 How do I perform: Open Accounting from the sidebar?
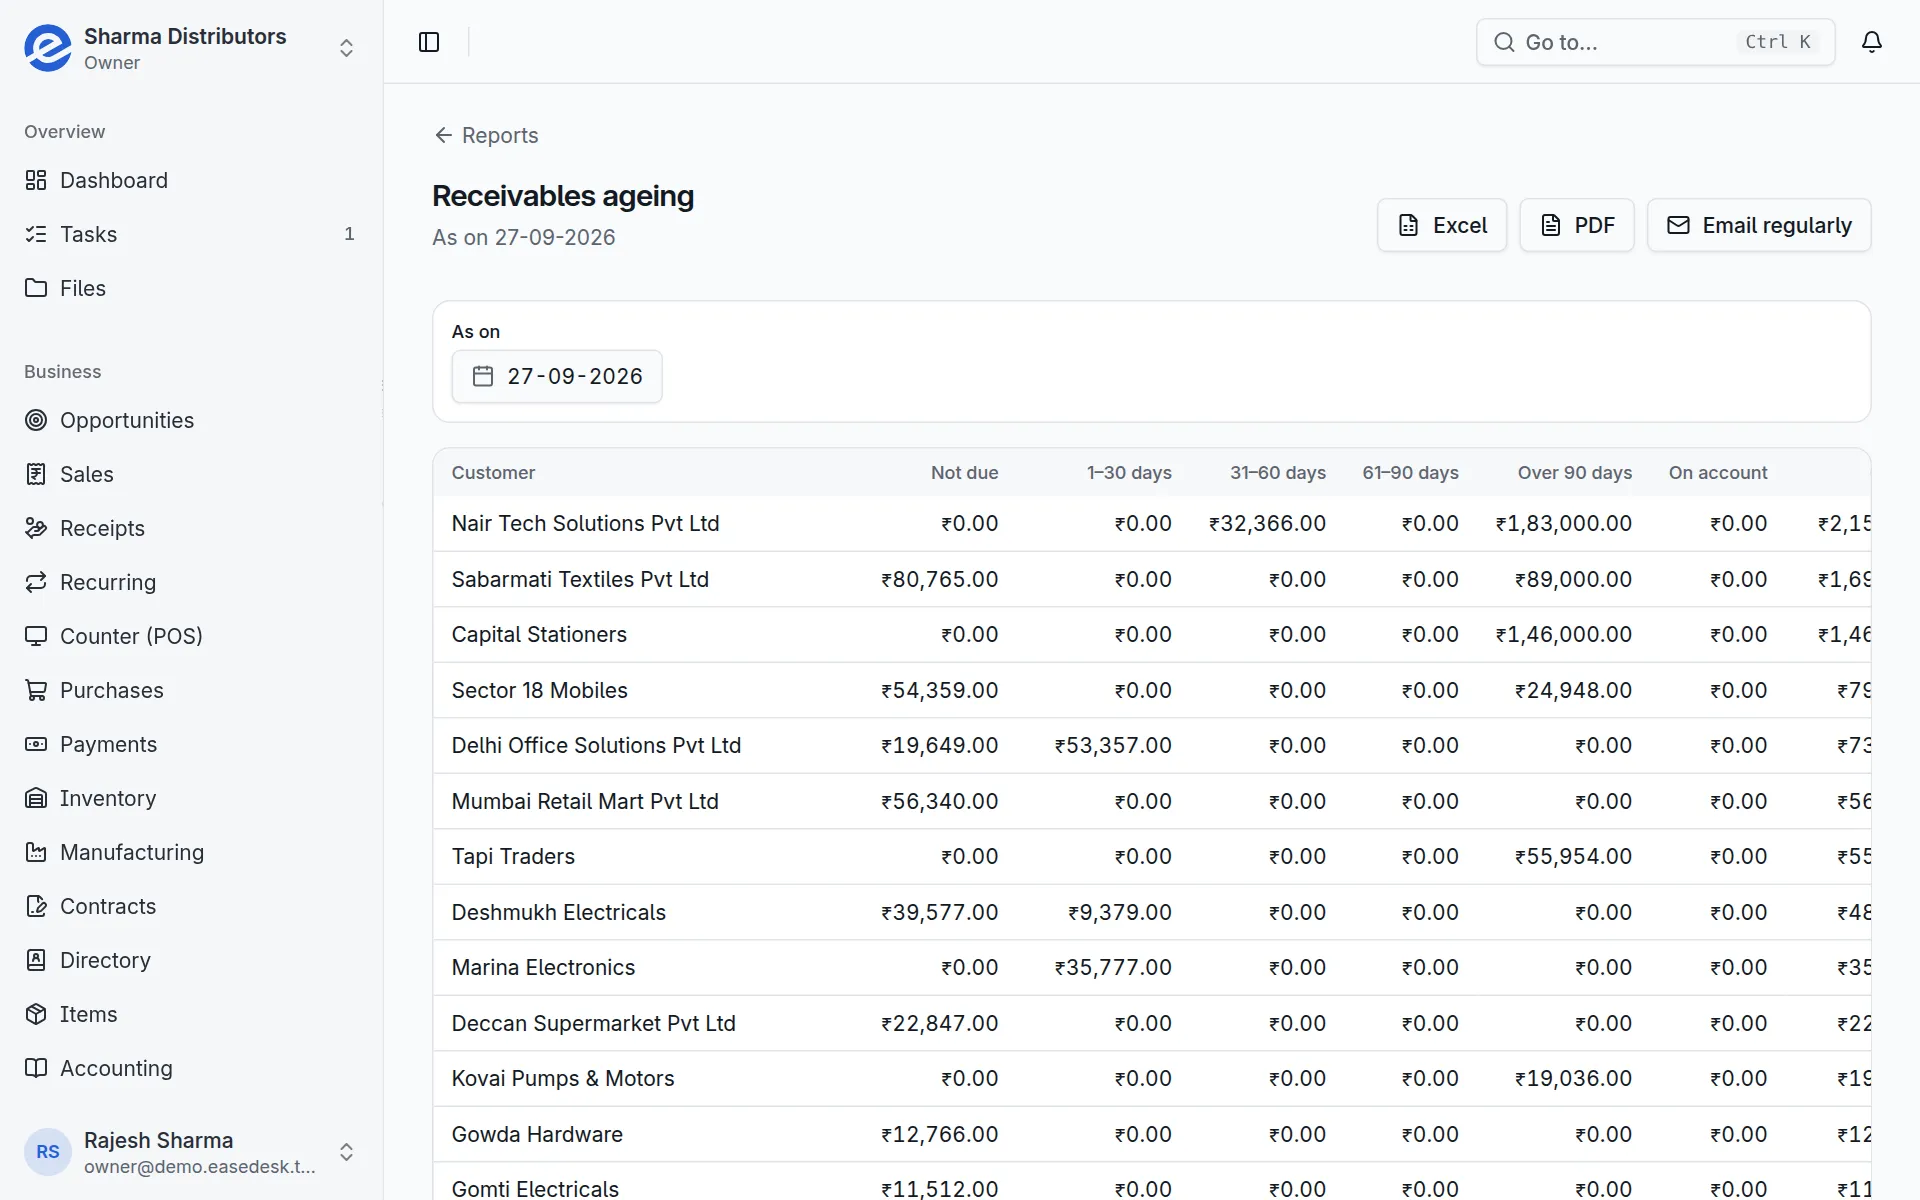(x=191, y=1068)
